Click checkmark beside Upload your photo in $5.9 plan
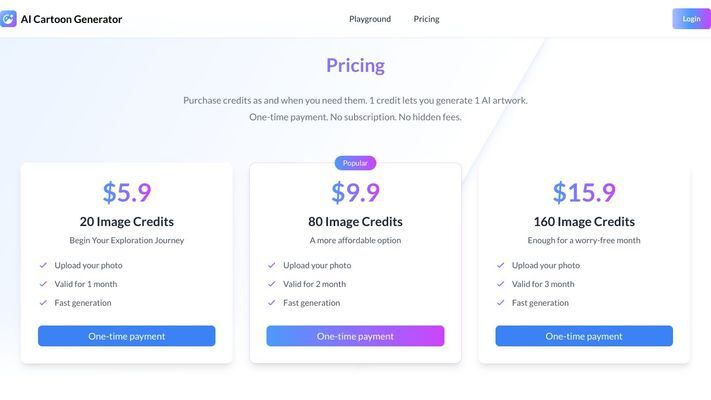This screenshot has width=711, height=400. coord(43,265)
